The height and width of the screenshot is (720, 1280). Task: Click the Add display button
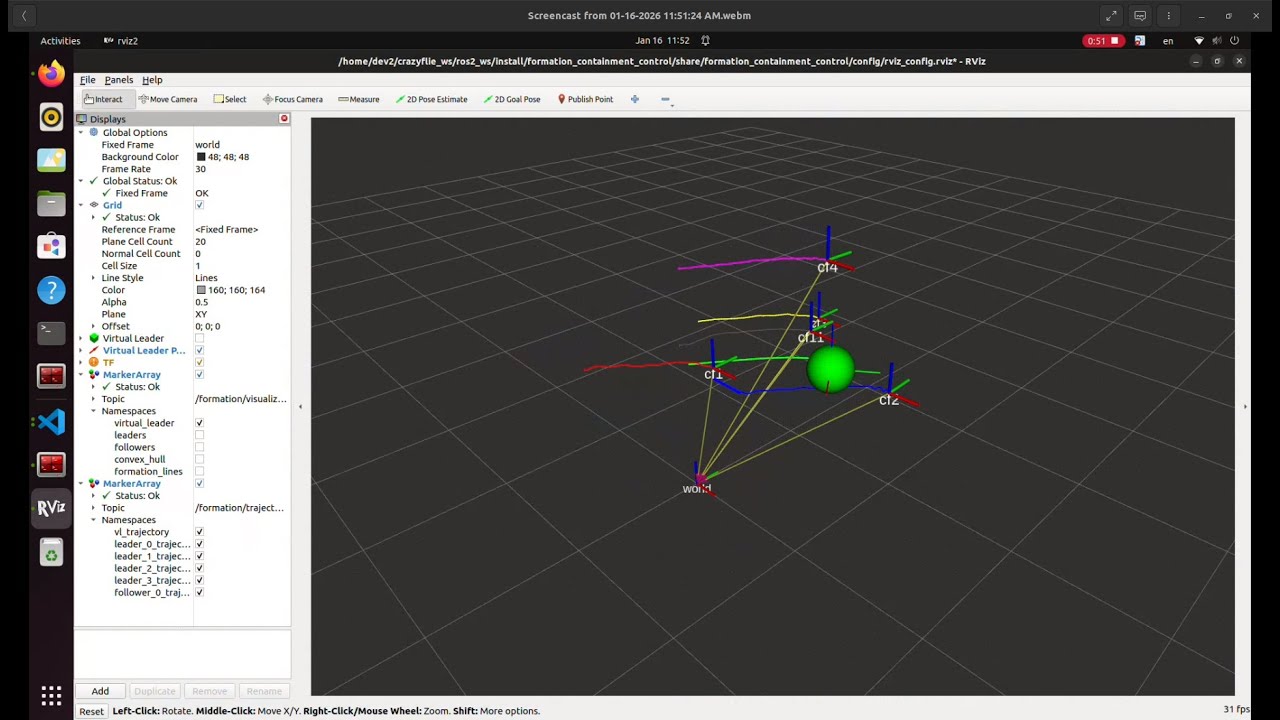[x=100, y=691]
